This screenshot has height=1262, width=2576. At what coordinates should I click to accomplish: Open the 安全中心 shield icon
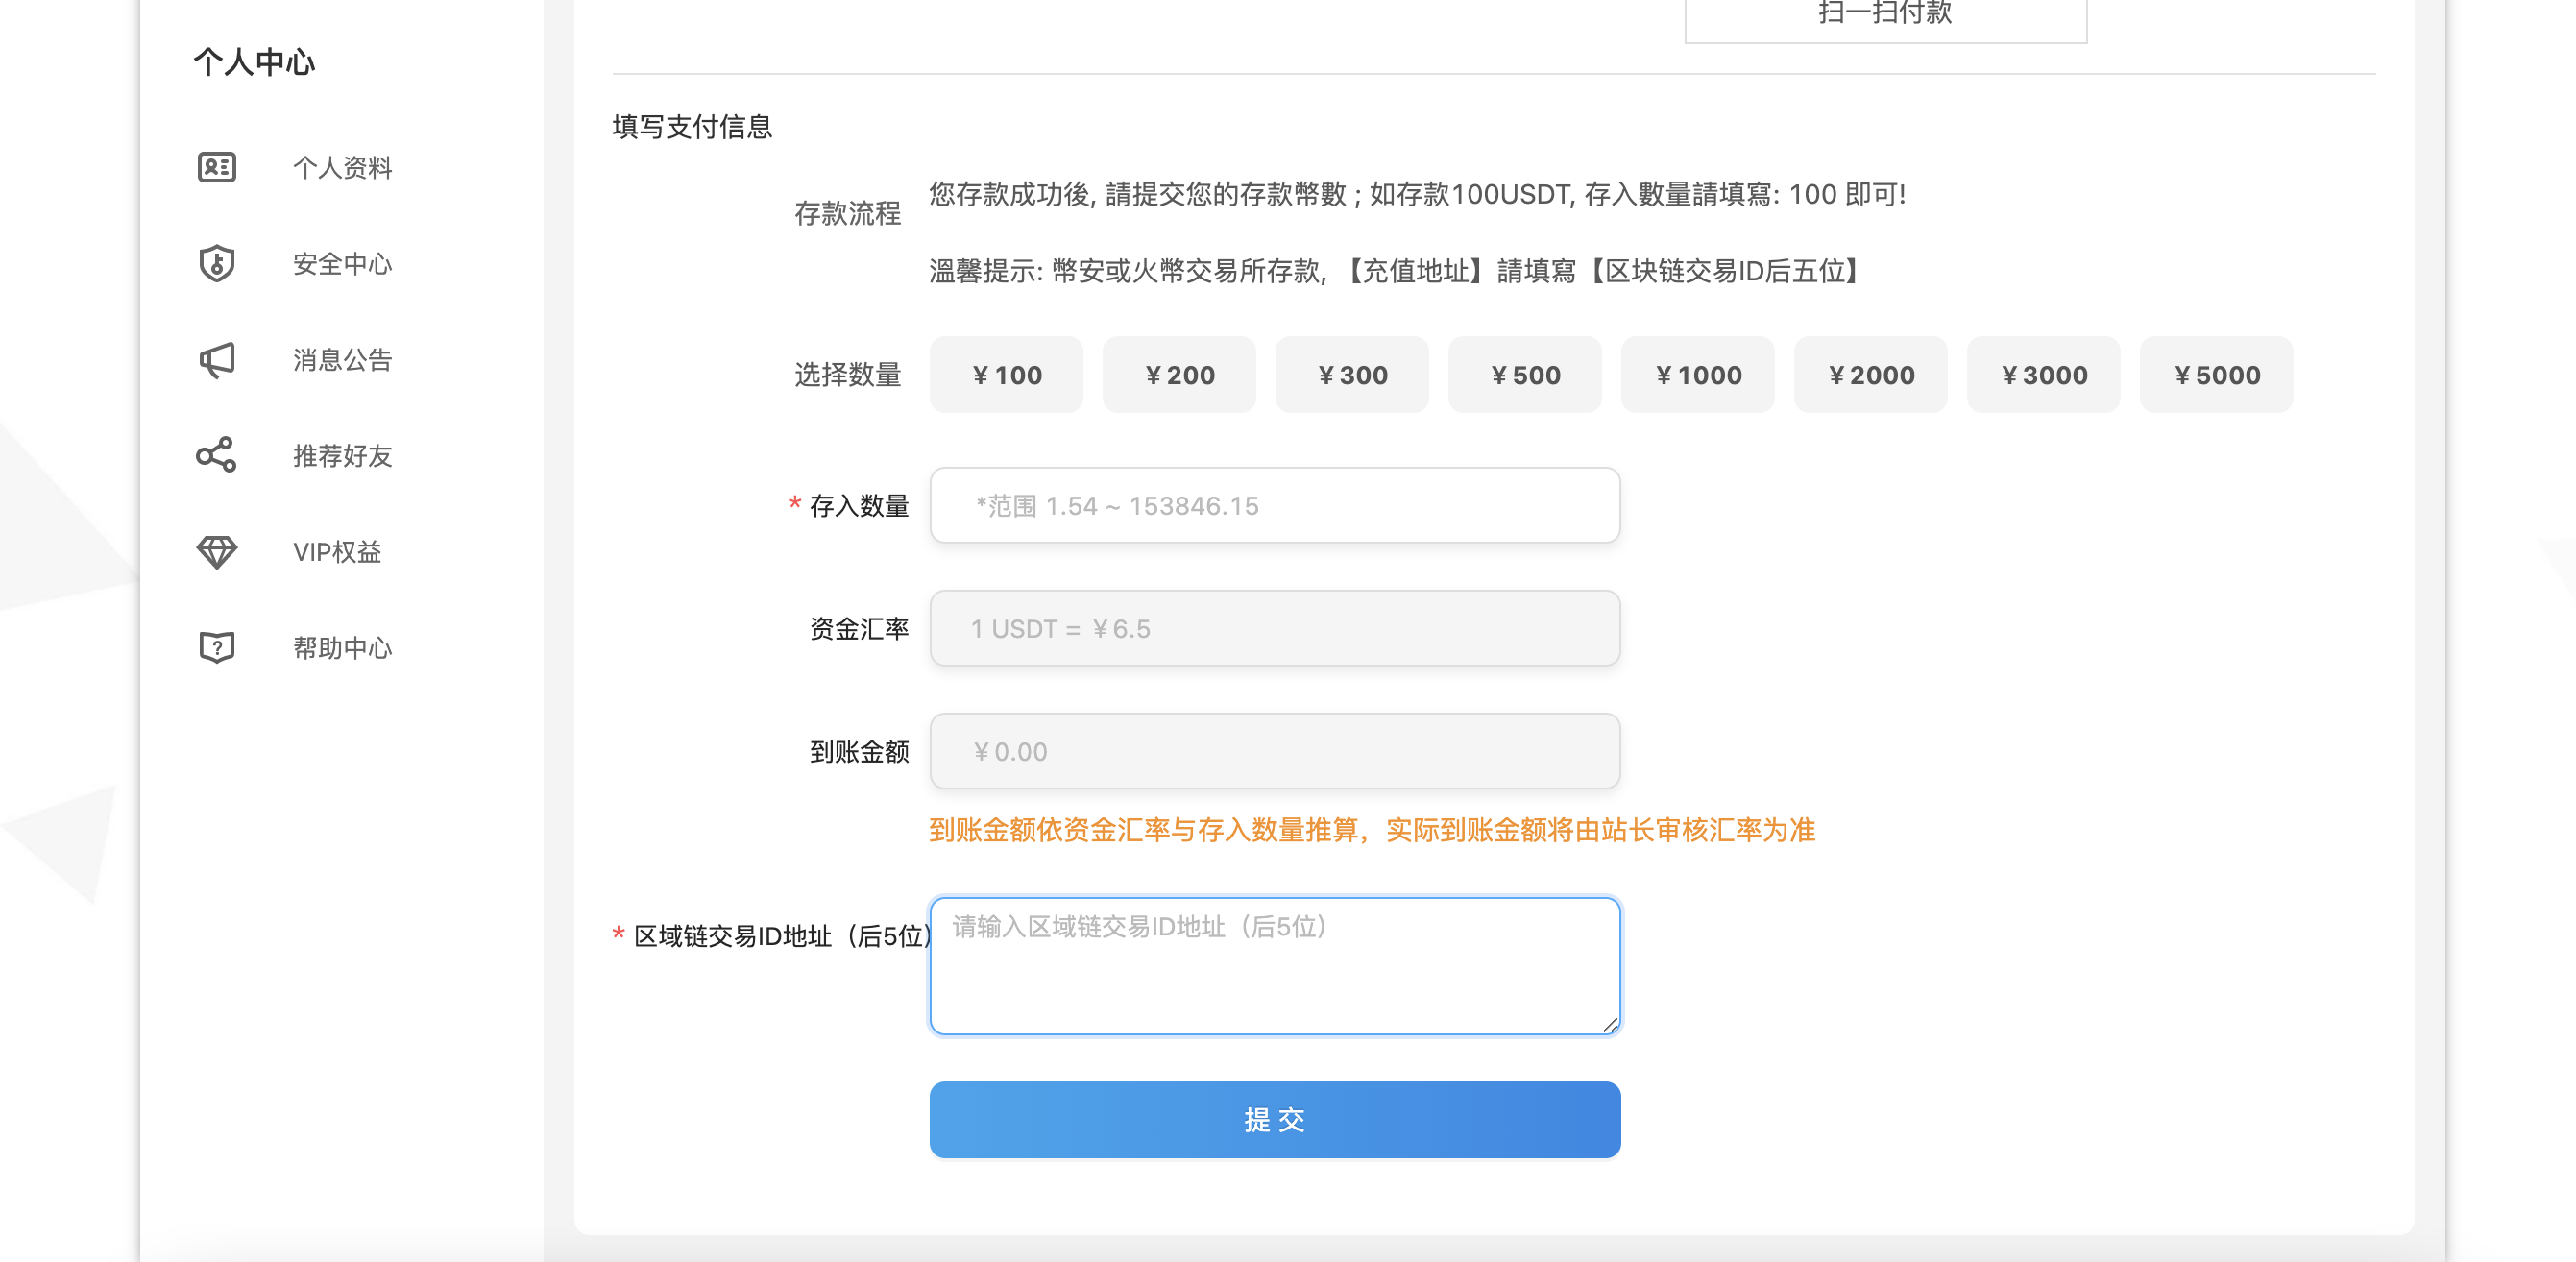pyautogui.click(x=217, y=263)
